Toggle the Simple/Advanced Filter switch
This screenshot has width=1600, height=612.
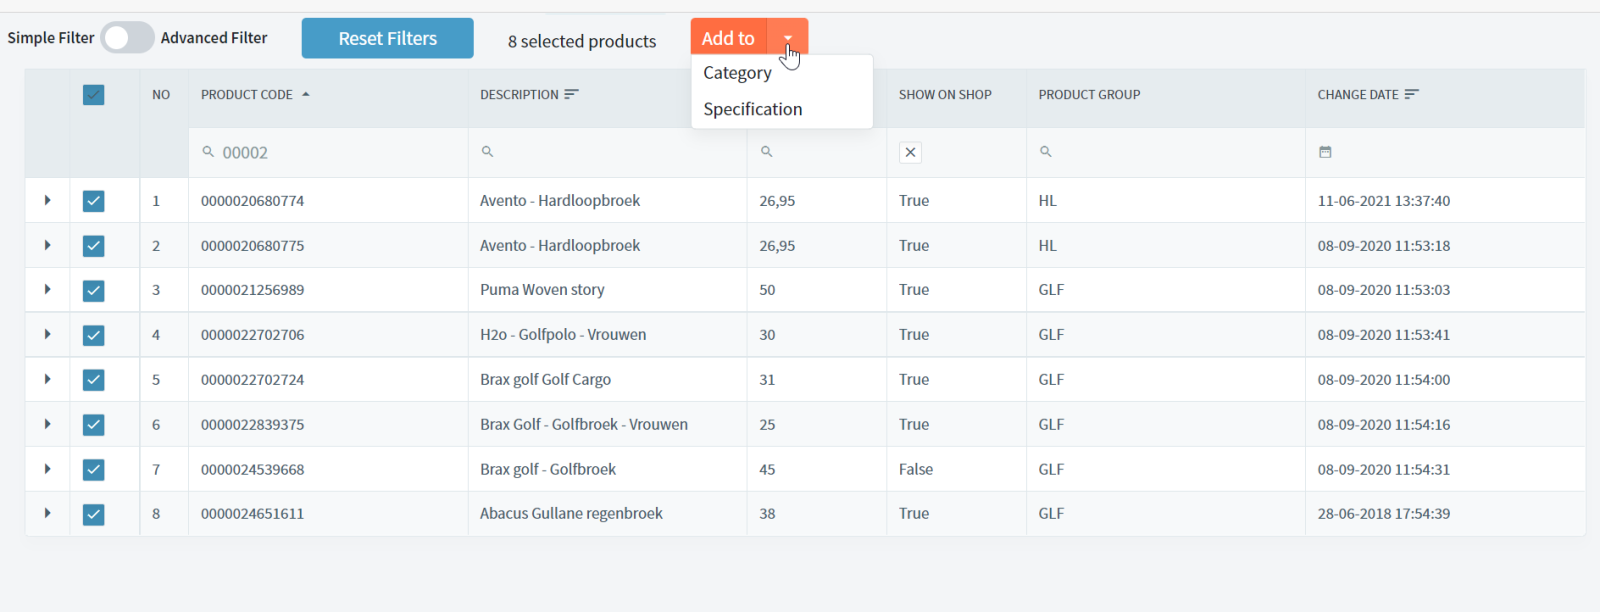[x=127, y=38]
